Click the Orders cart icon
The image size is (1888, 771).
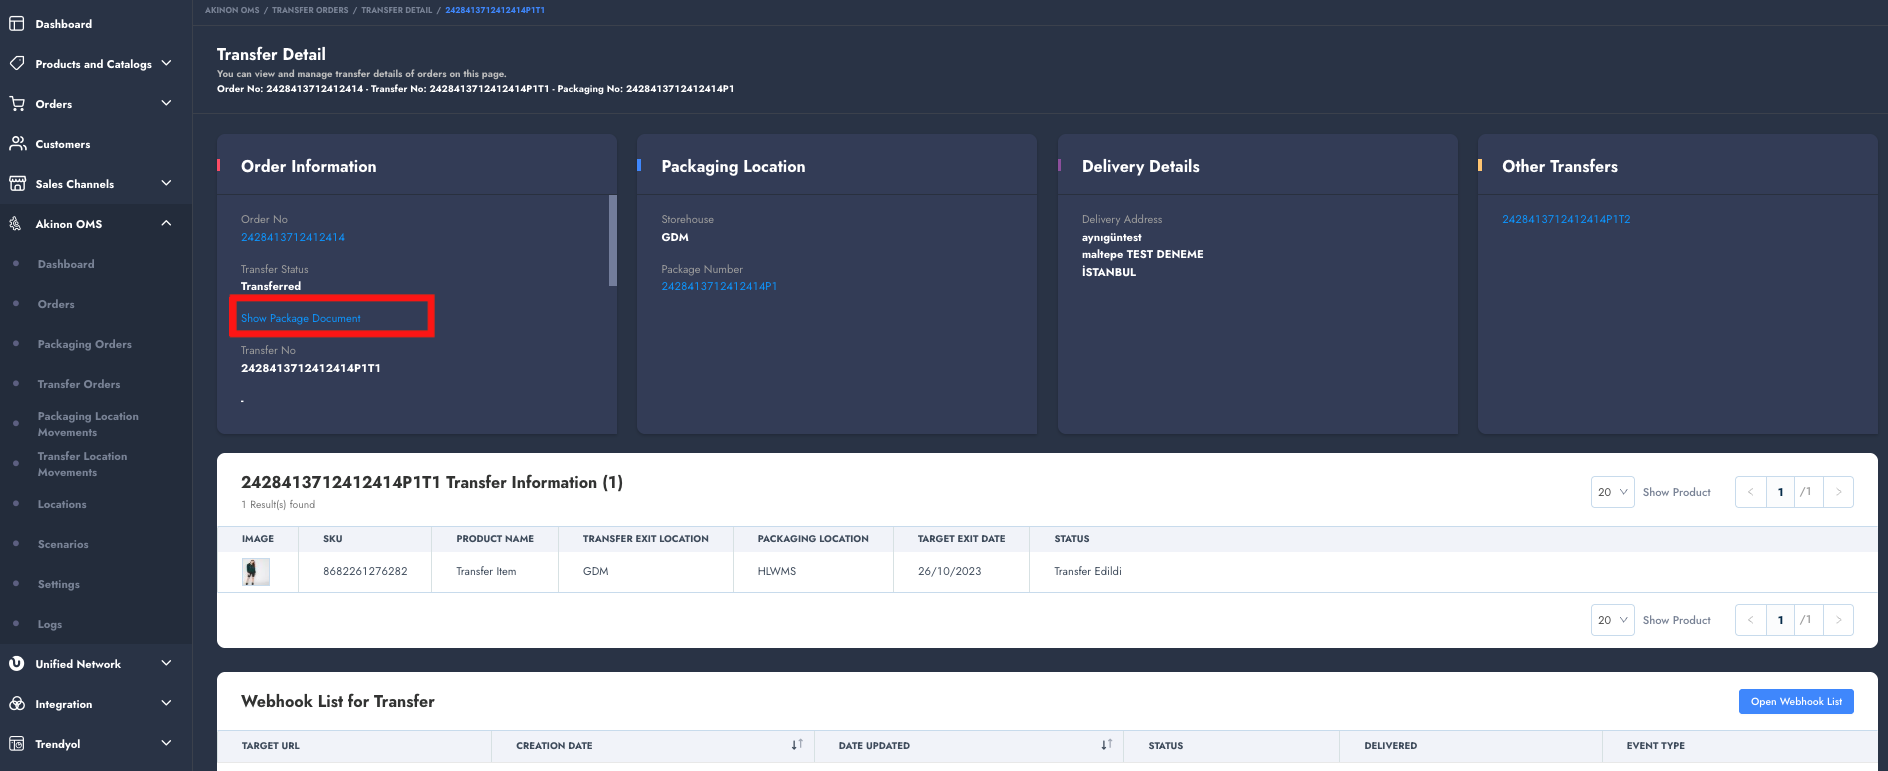(17, 104)
